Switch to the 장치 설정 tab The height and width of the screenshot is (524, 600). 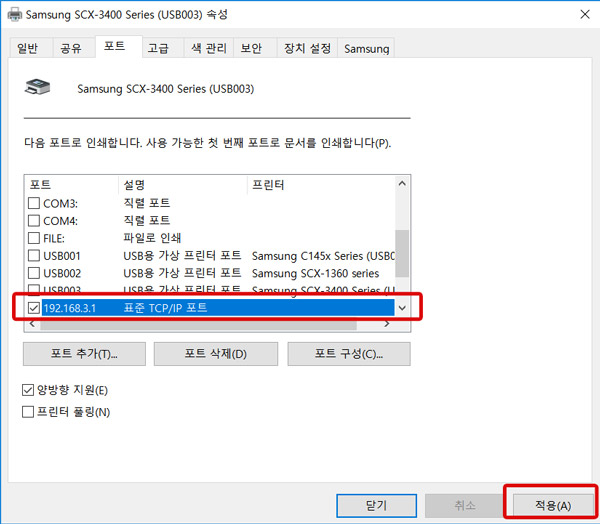[x=307, y=48]
